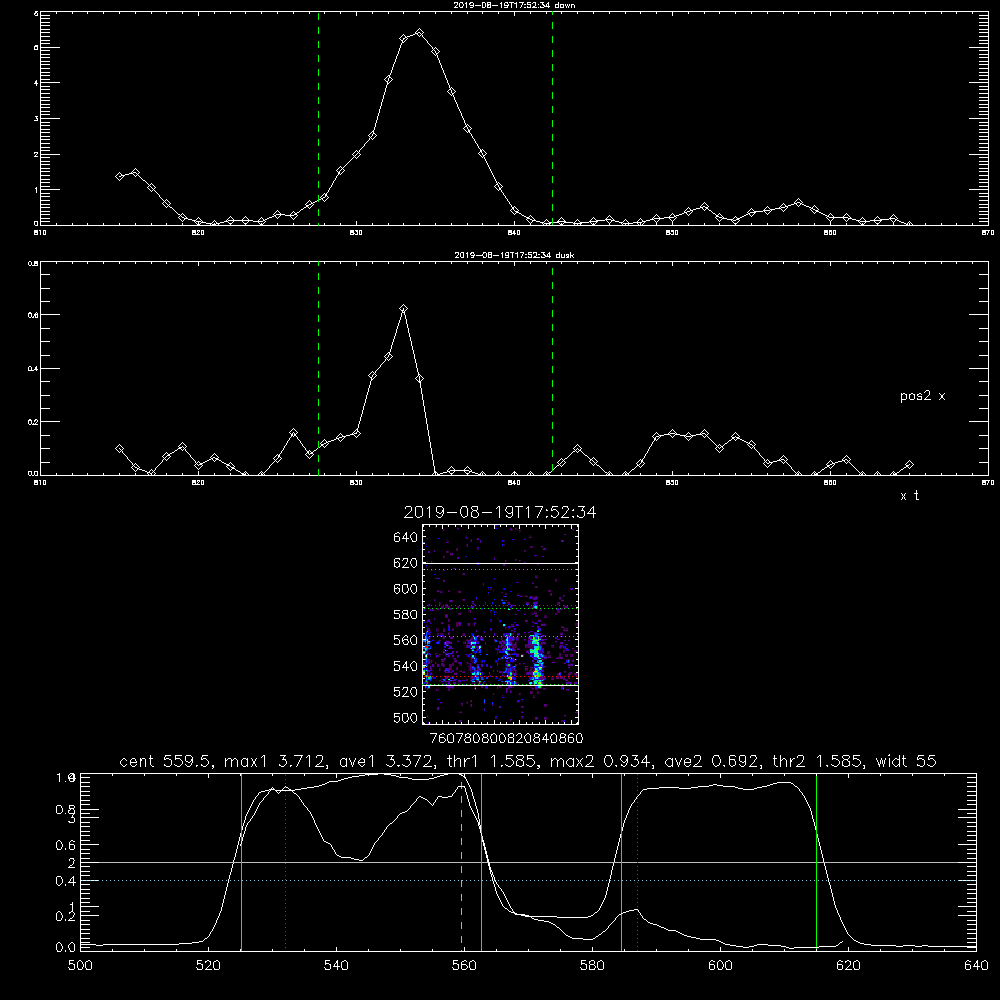Screen dimensions: 1000x1000
Task: Click the blue dotted horizontal threshold line
Action: tap(528, 881)
